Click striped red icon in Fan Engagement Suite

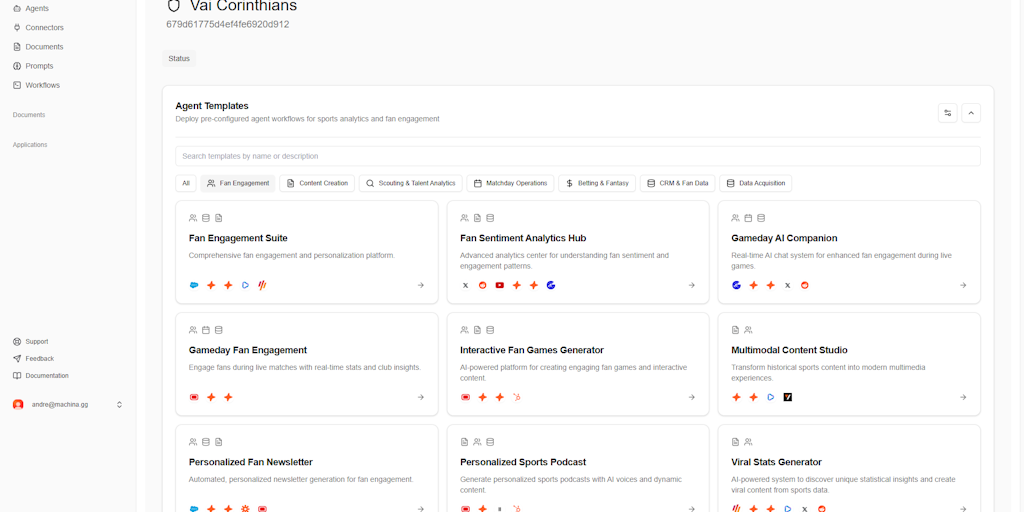[262, 285]
